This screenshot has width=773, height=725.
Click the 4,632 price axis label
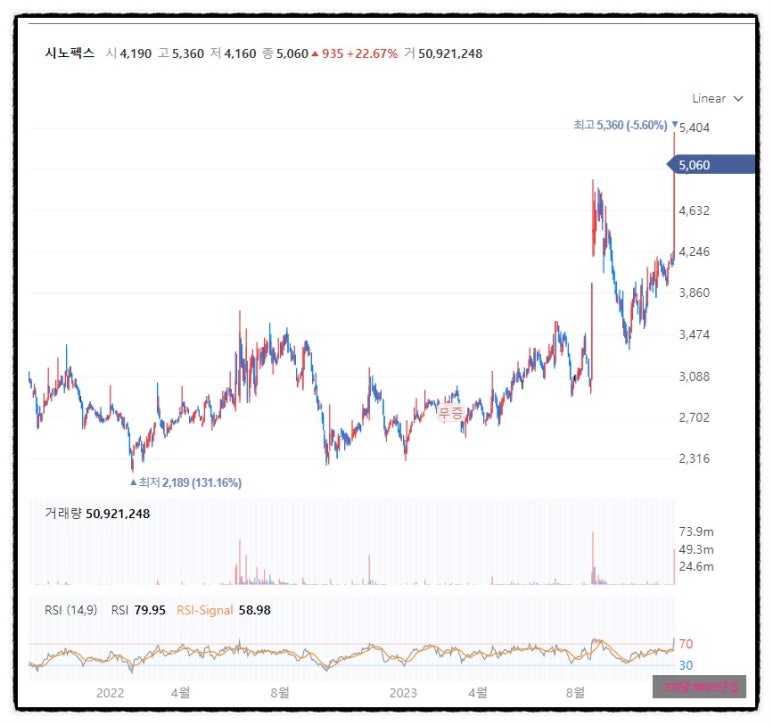point(694,210)
